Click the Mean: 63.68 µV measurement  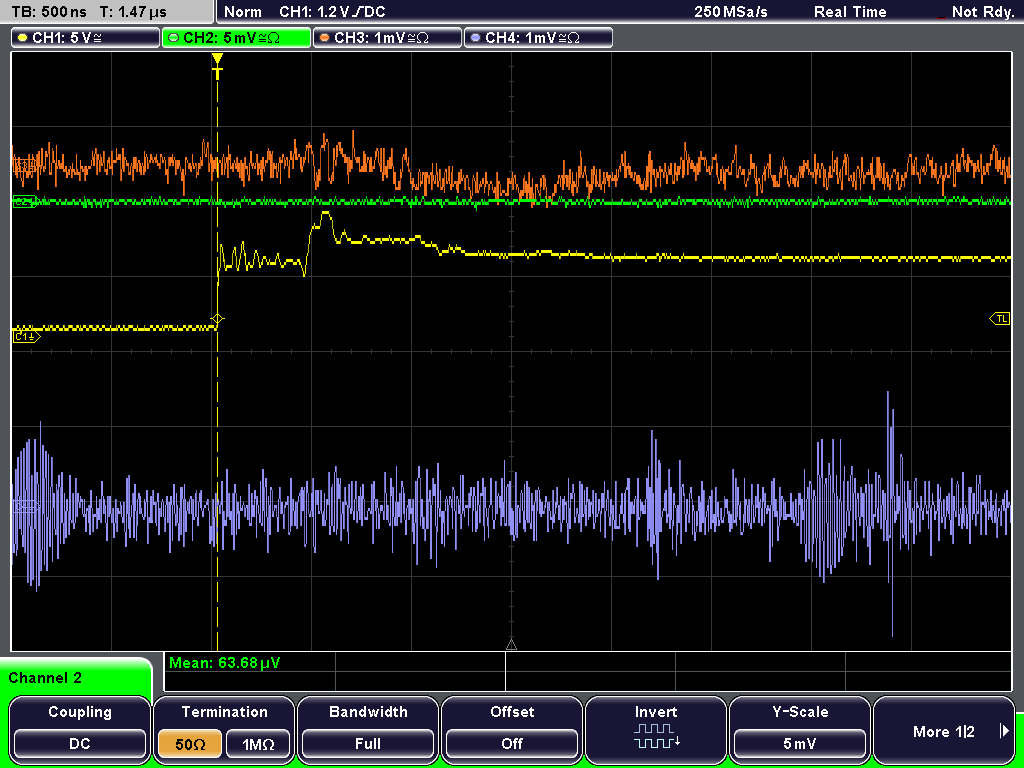(x=225, y=663)
